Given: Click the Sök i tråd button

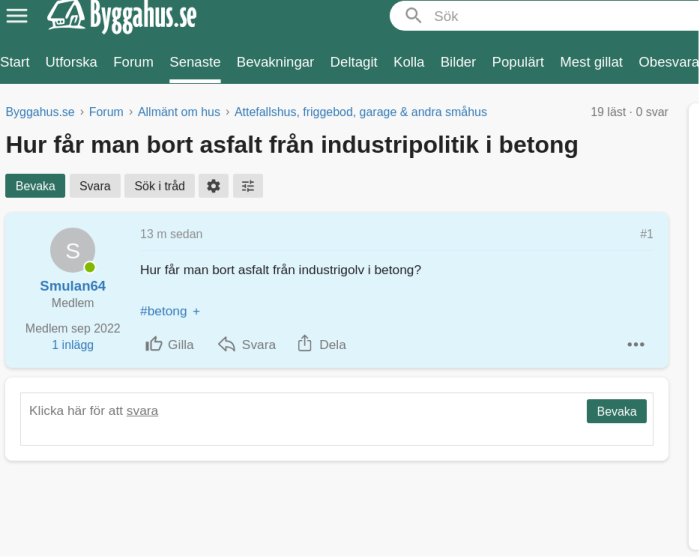Looking at the screenshot, I should click(159, 186).
